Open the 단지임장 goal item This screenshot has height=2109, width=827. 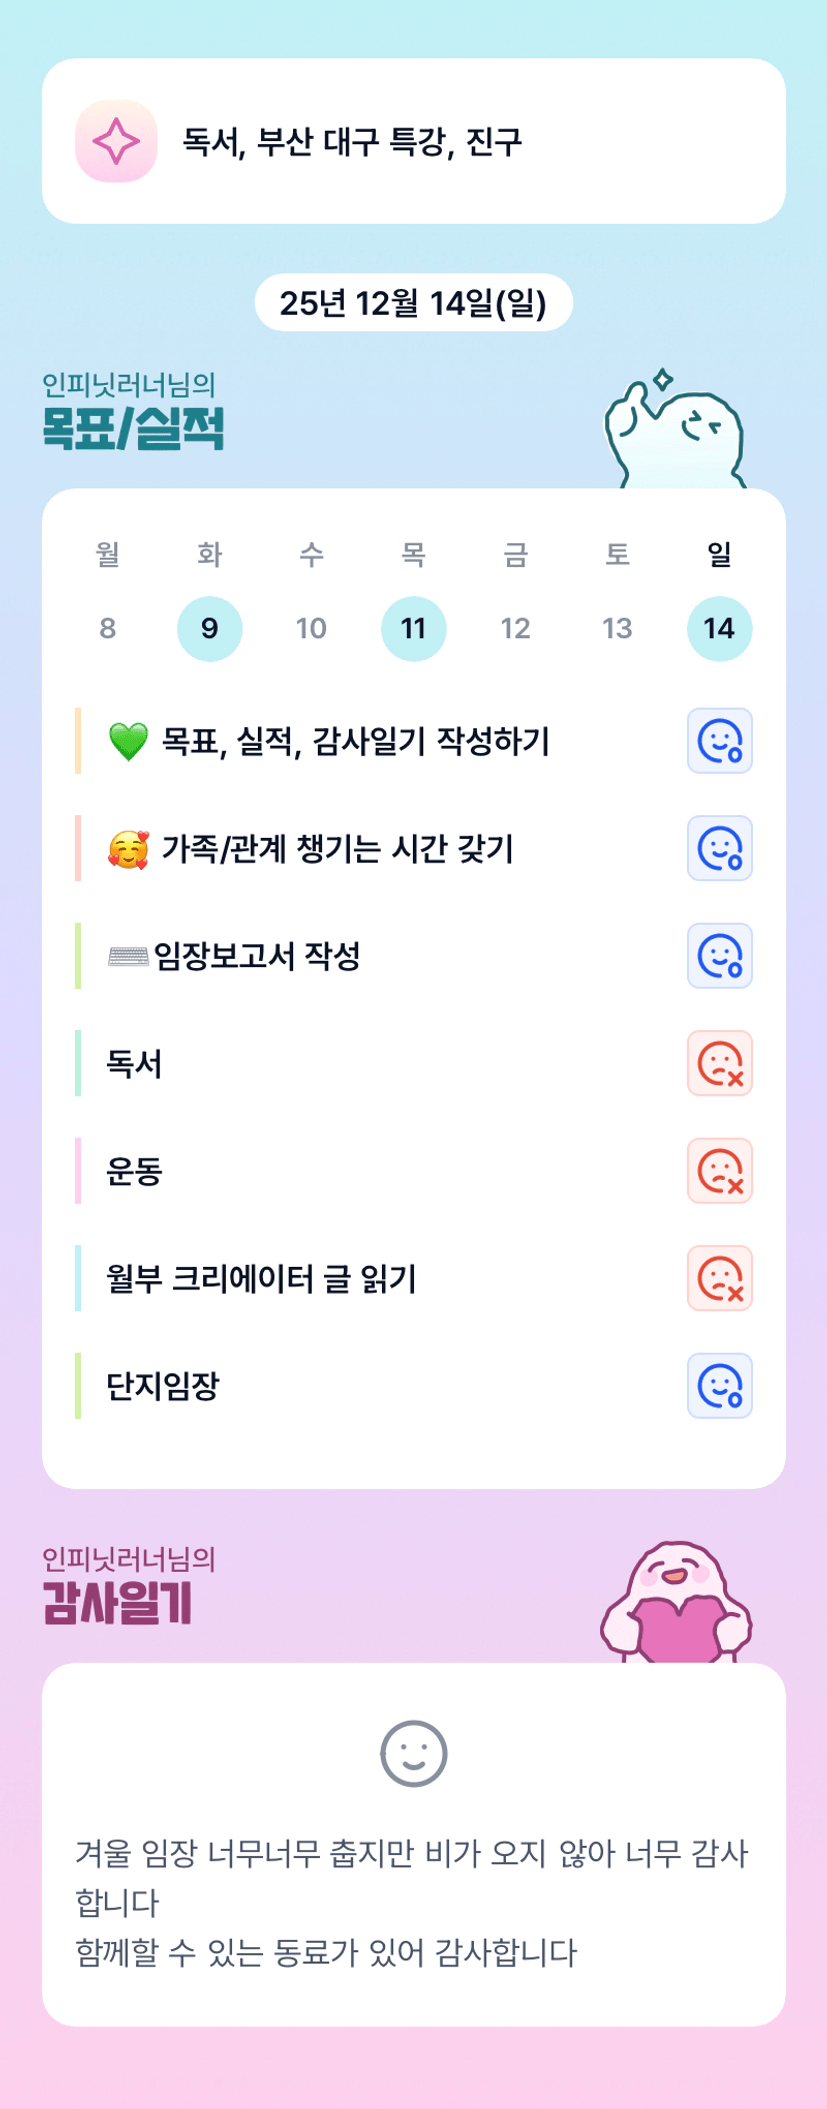click(x=163, y=1386)
